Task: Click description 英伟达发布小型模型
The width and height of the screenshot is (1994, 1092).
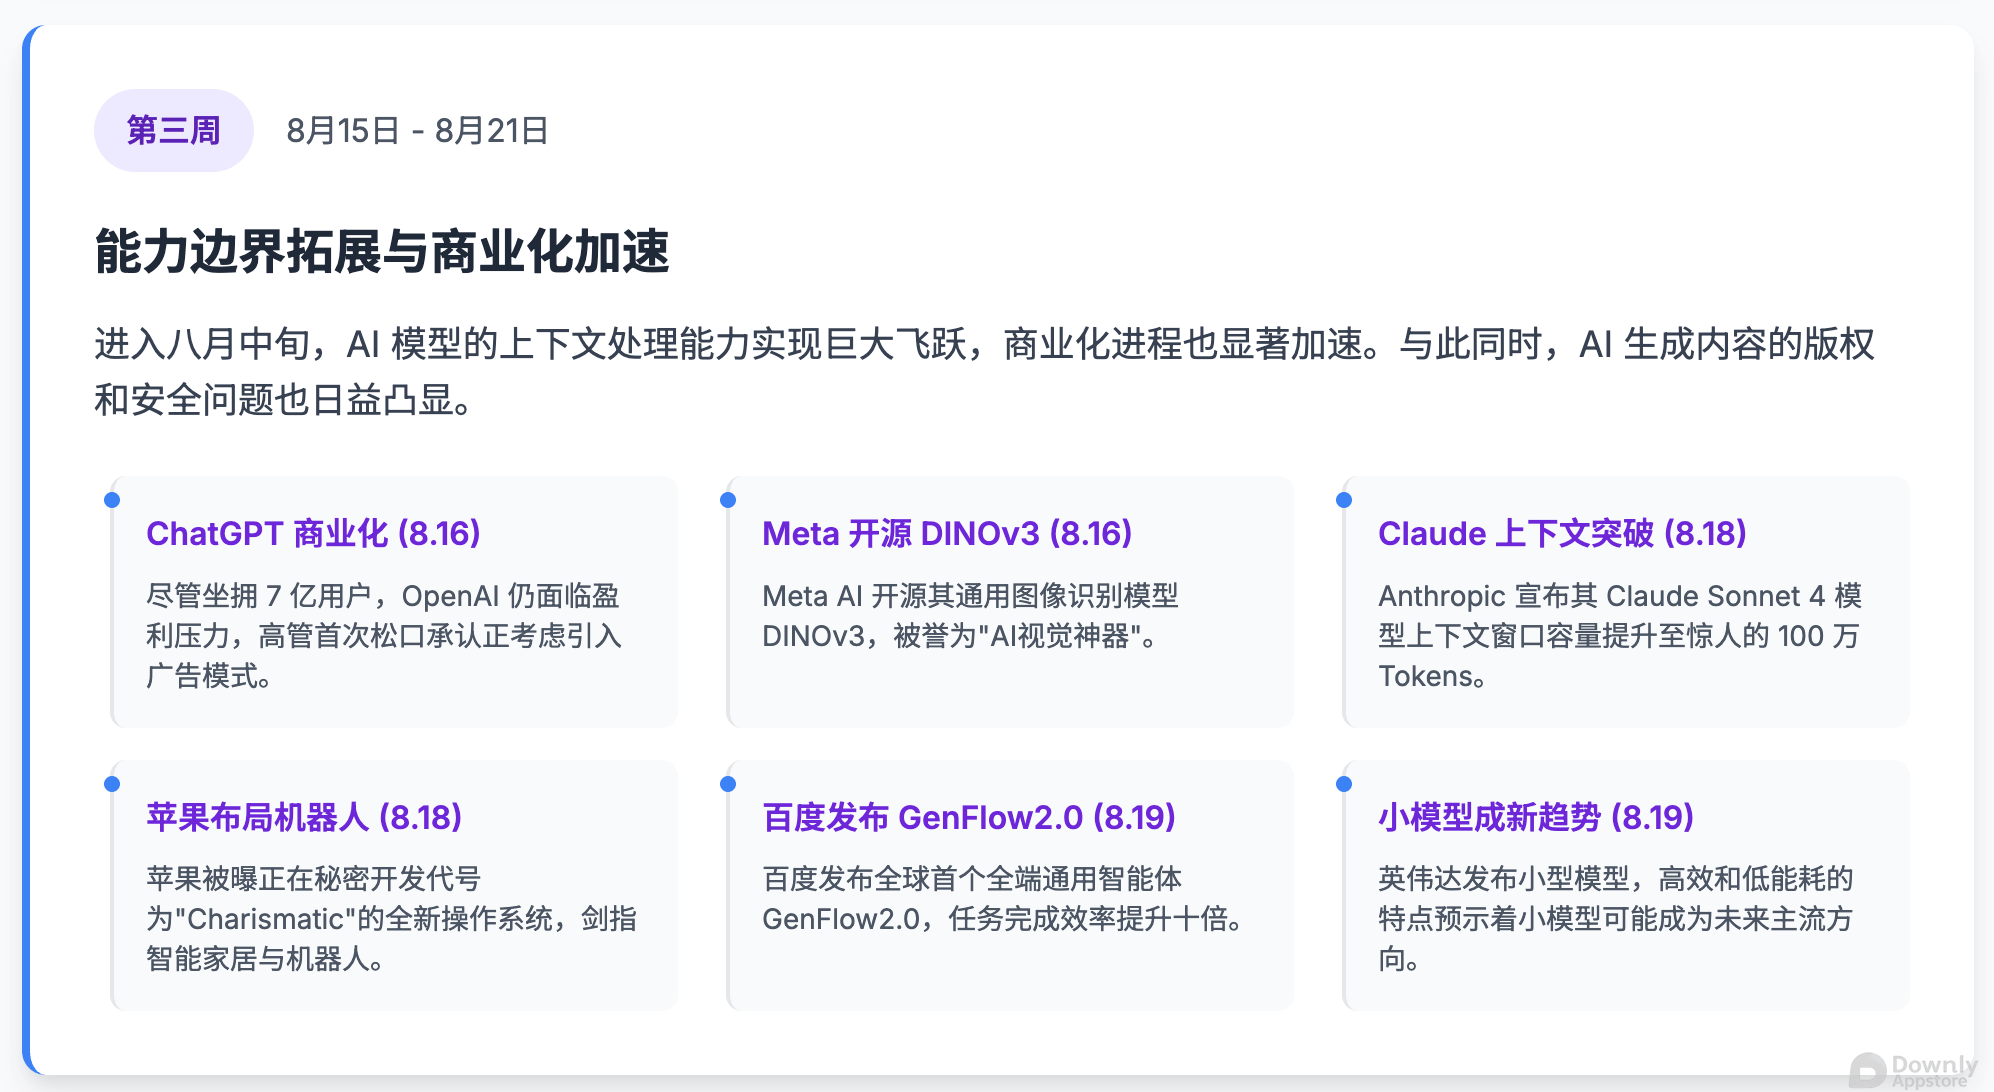Action: pyautogui.click(x=1616, y=919)
